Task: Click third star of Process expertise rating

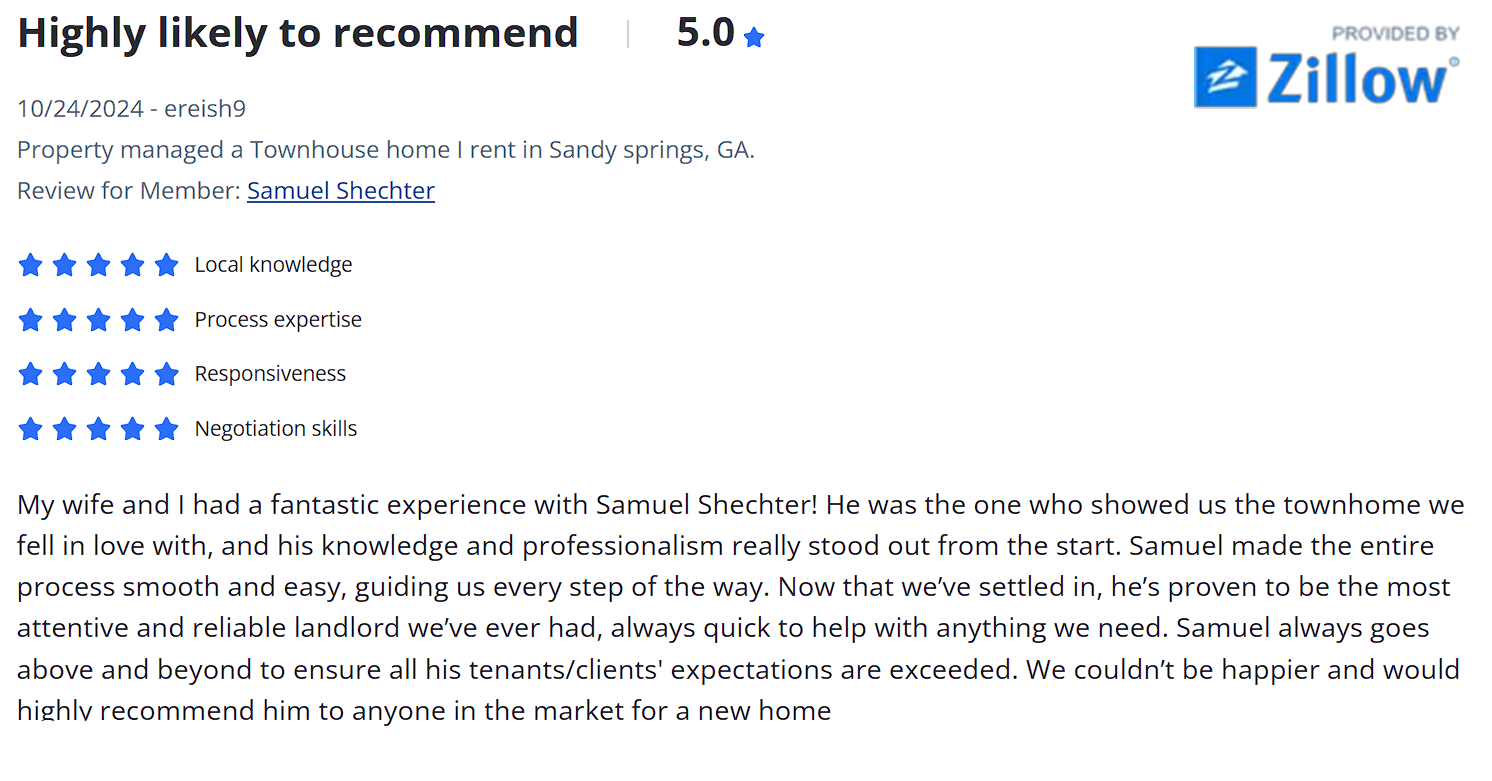Action: [x=98, y=320]
